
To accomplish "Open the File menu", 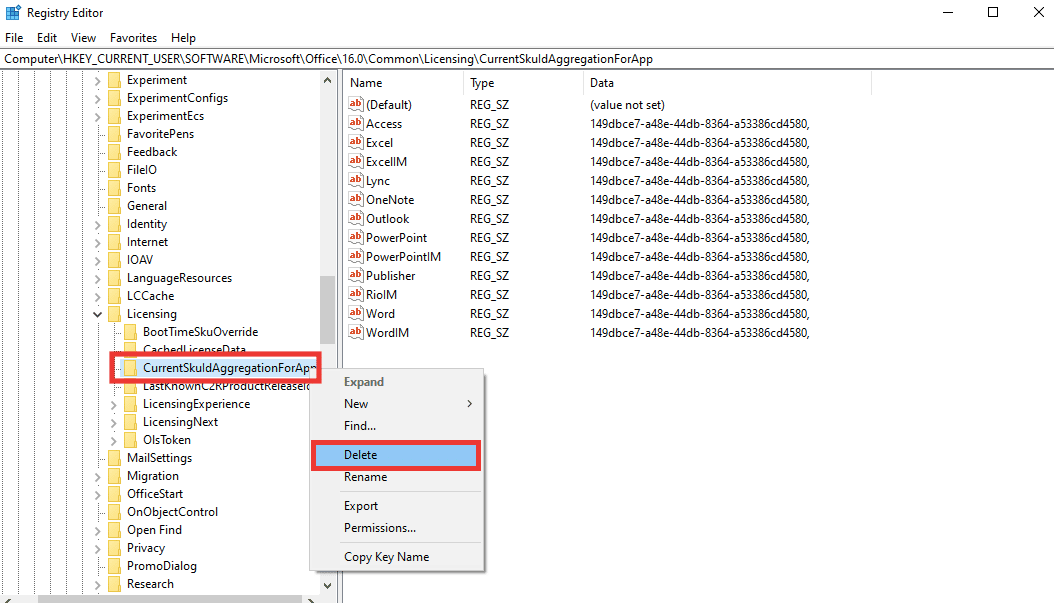I will (x=14, y=38).
